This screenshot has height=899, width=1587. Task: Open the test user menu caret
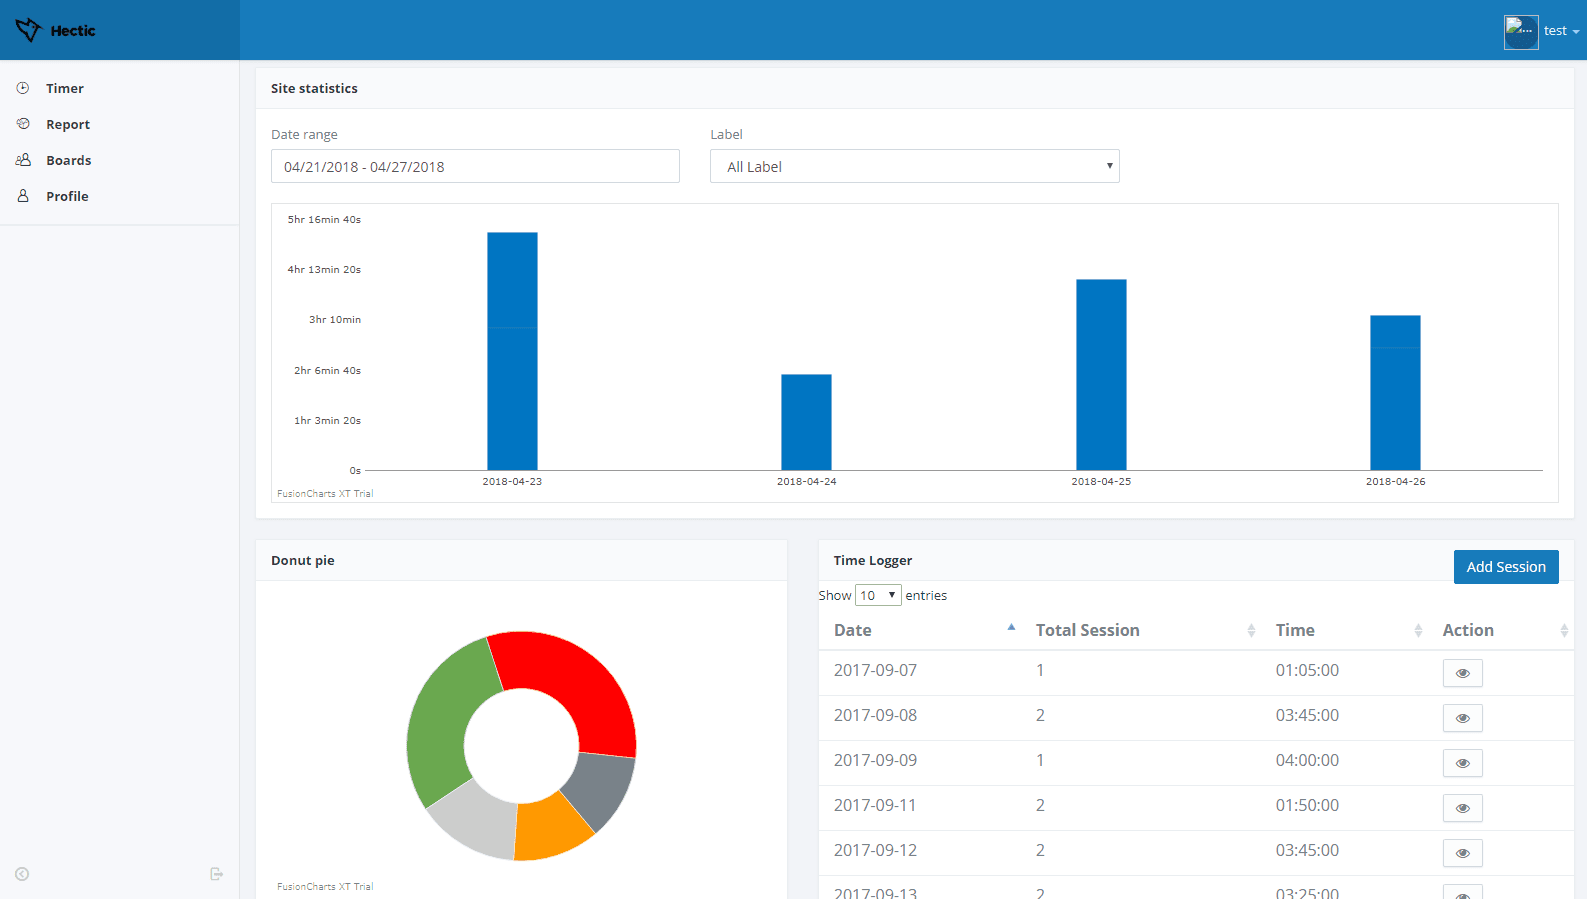[1576, 32]
